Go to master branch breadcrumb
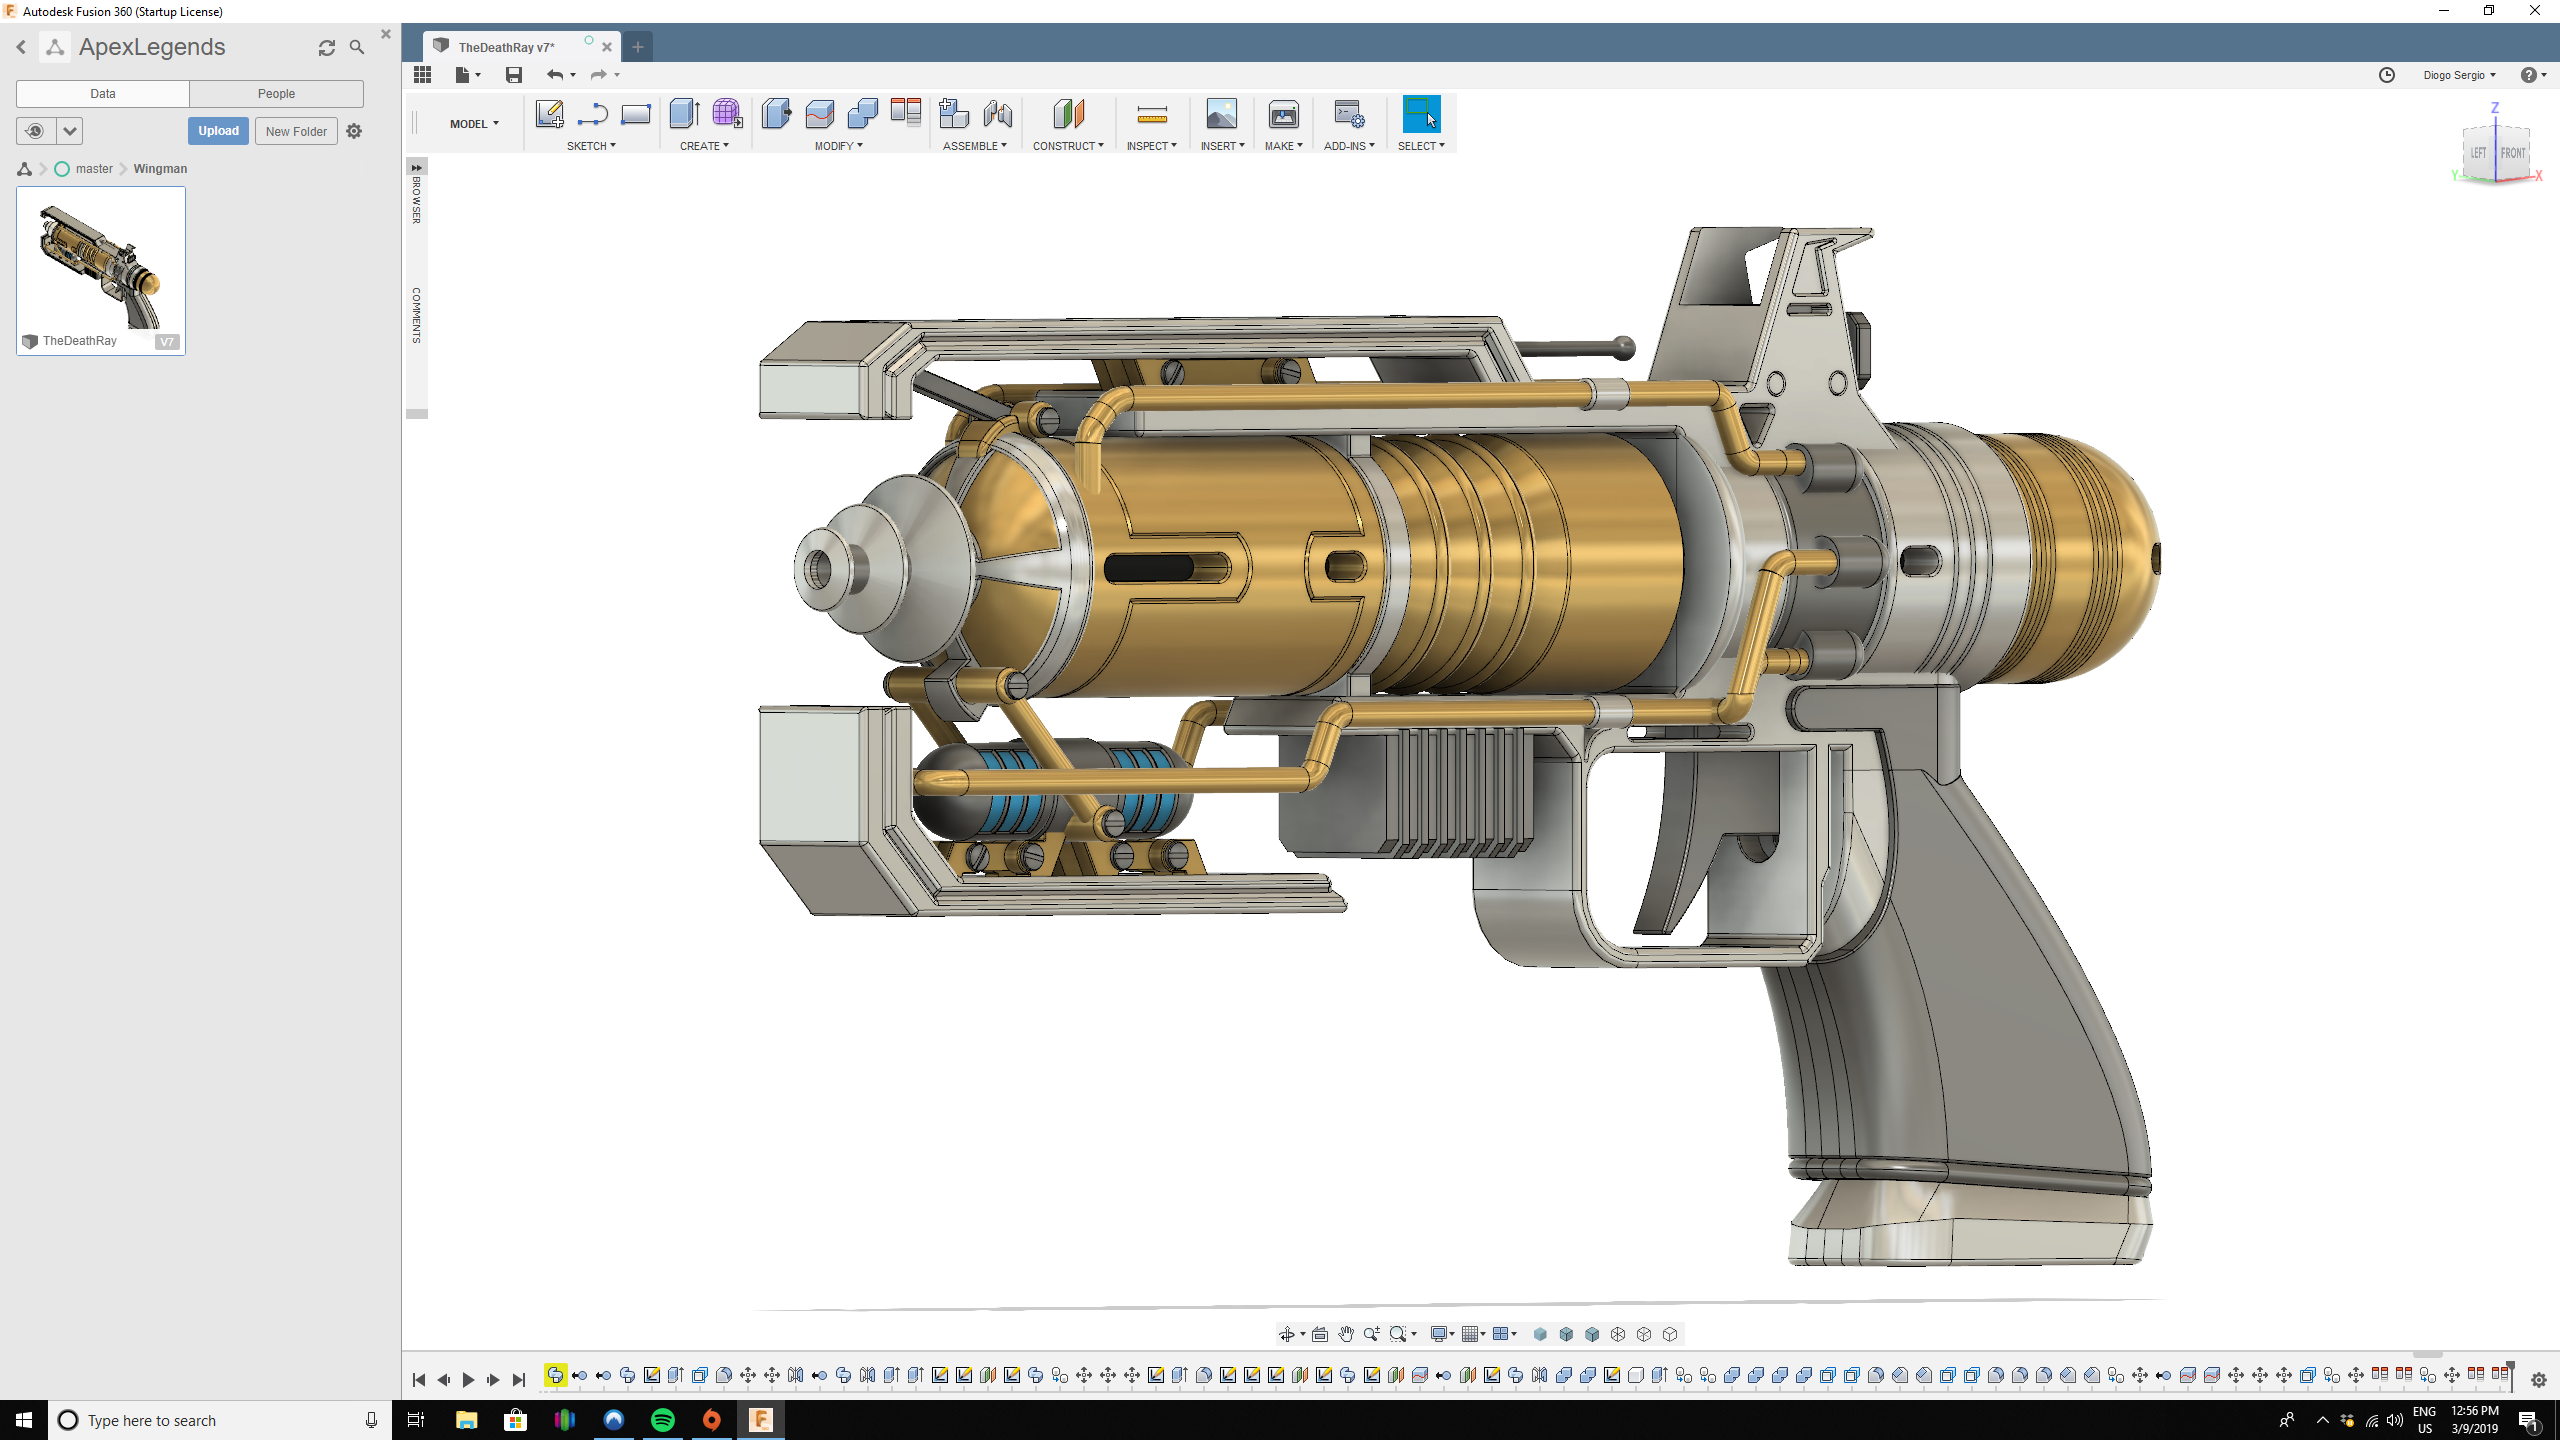 click(94, 169)
